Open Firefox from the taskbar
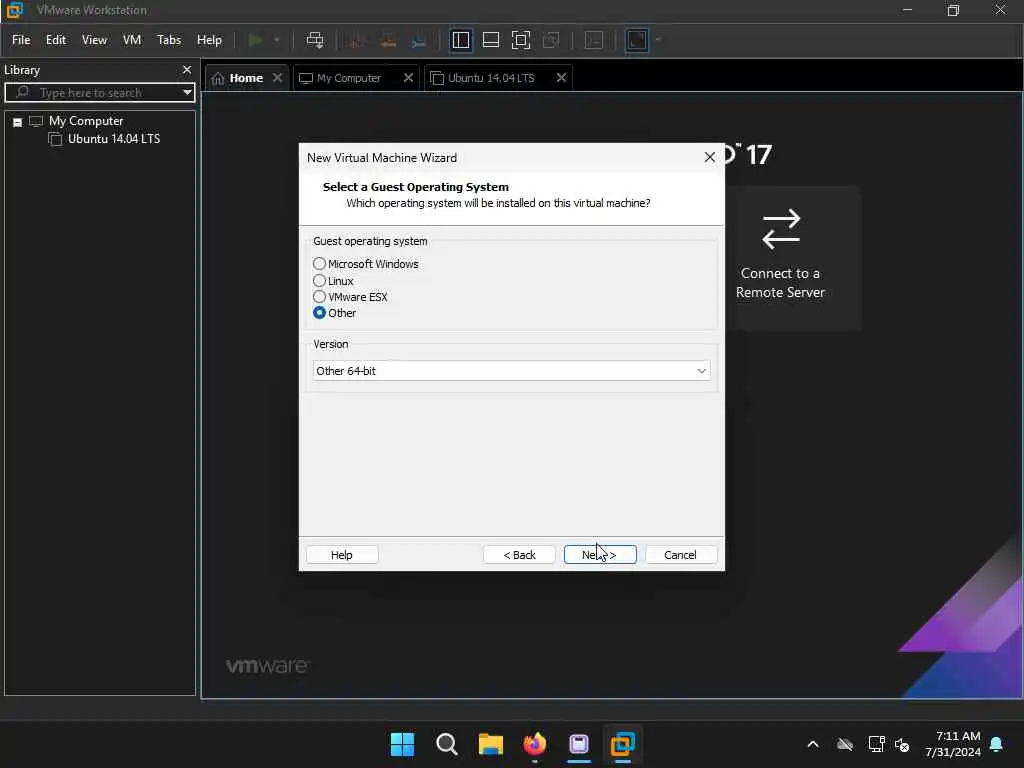 point(535,744)
